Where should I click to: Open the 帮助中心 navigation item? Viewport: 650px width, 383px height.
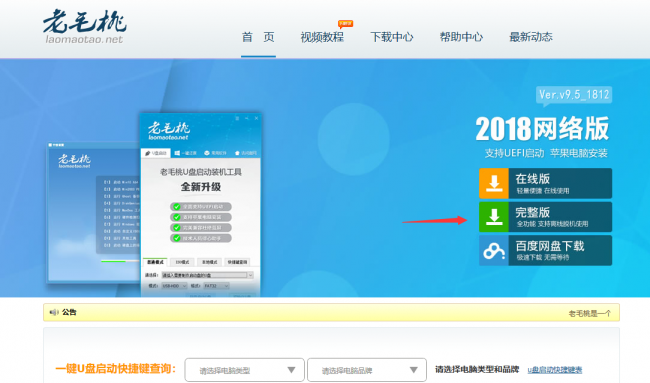pos(461,37)
